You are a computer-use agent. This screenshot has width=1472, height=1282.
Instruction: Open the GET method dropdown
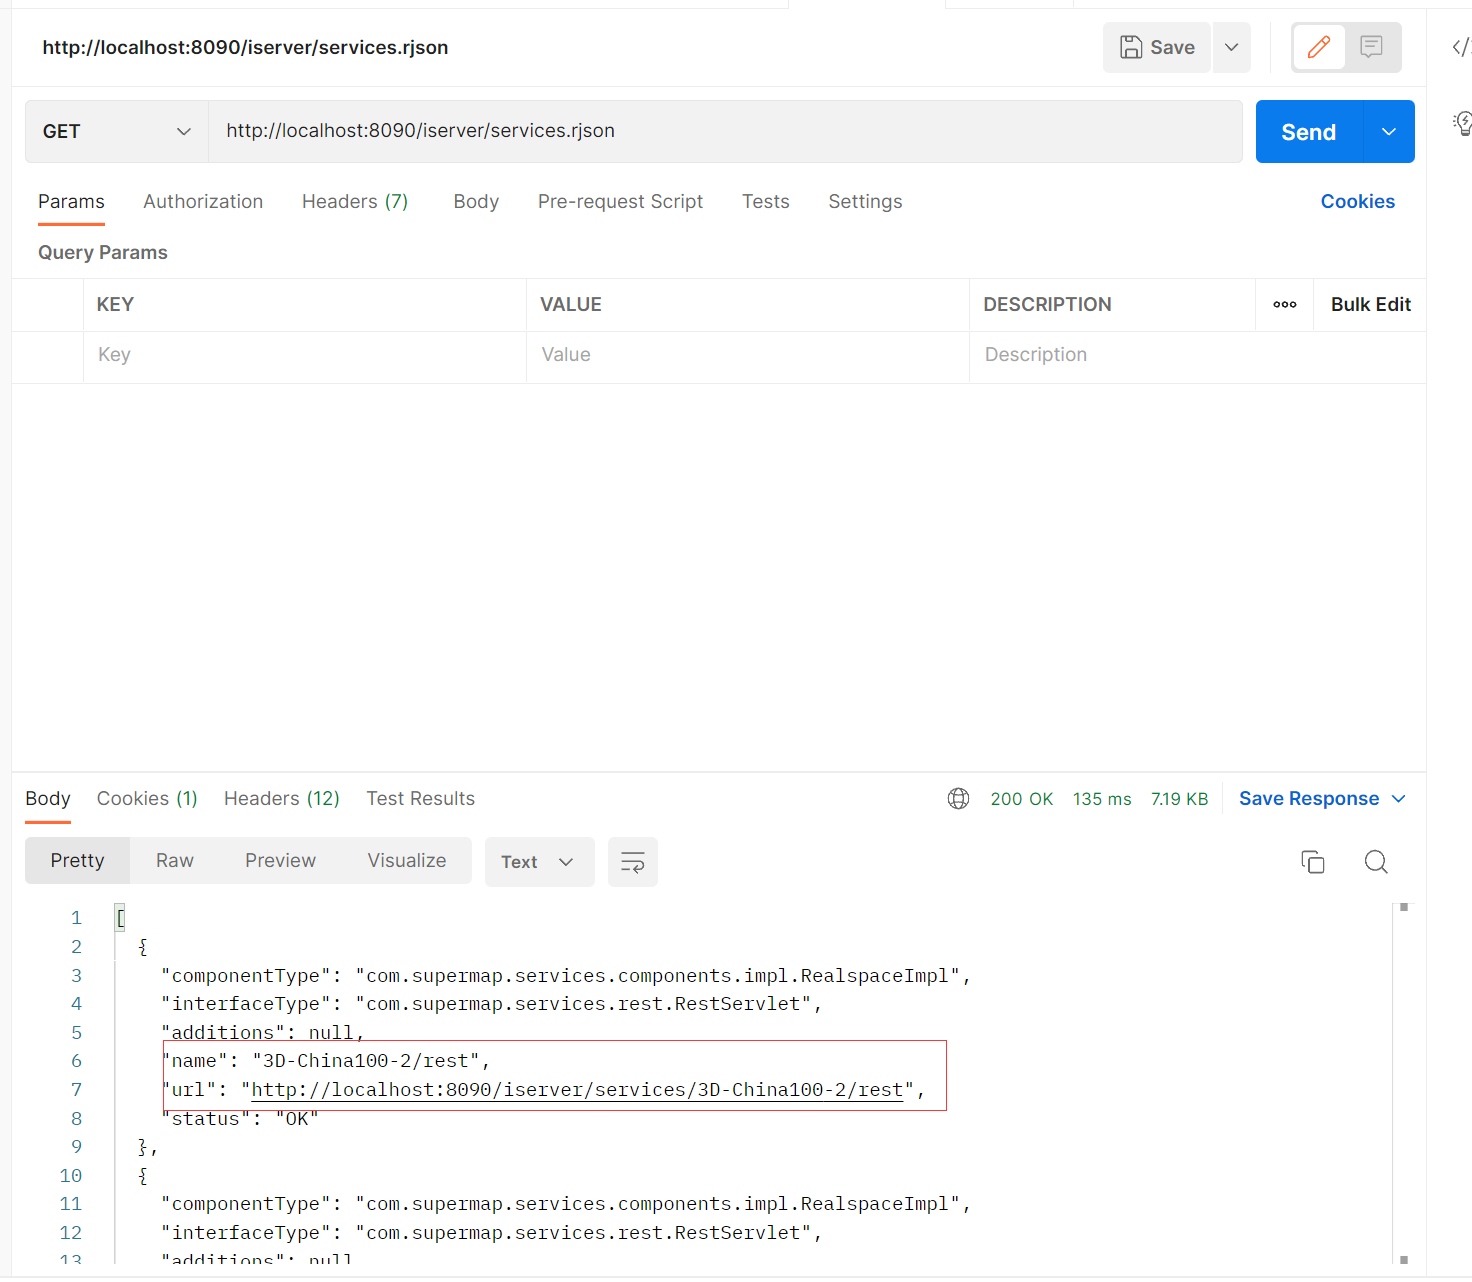pyautogui.click(x=116, y=131)
